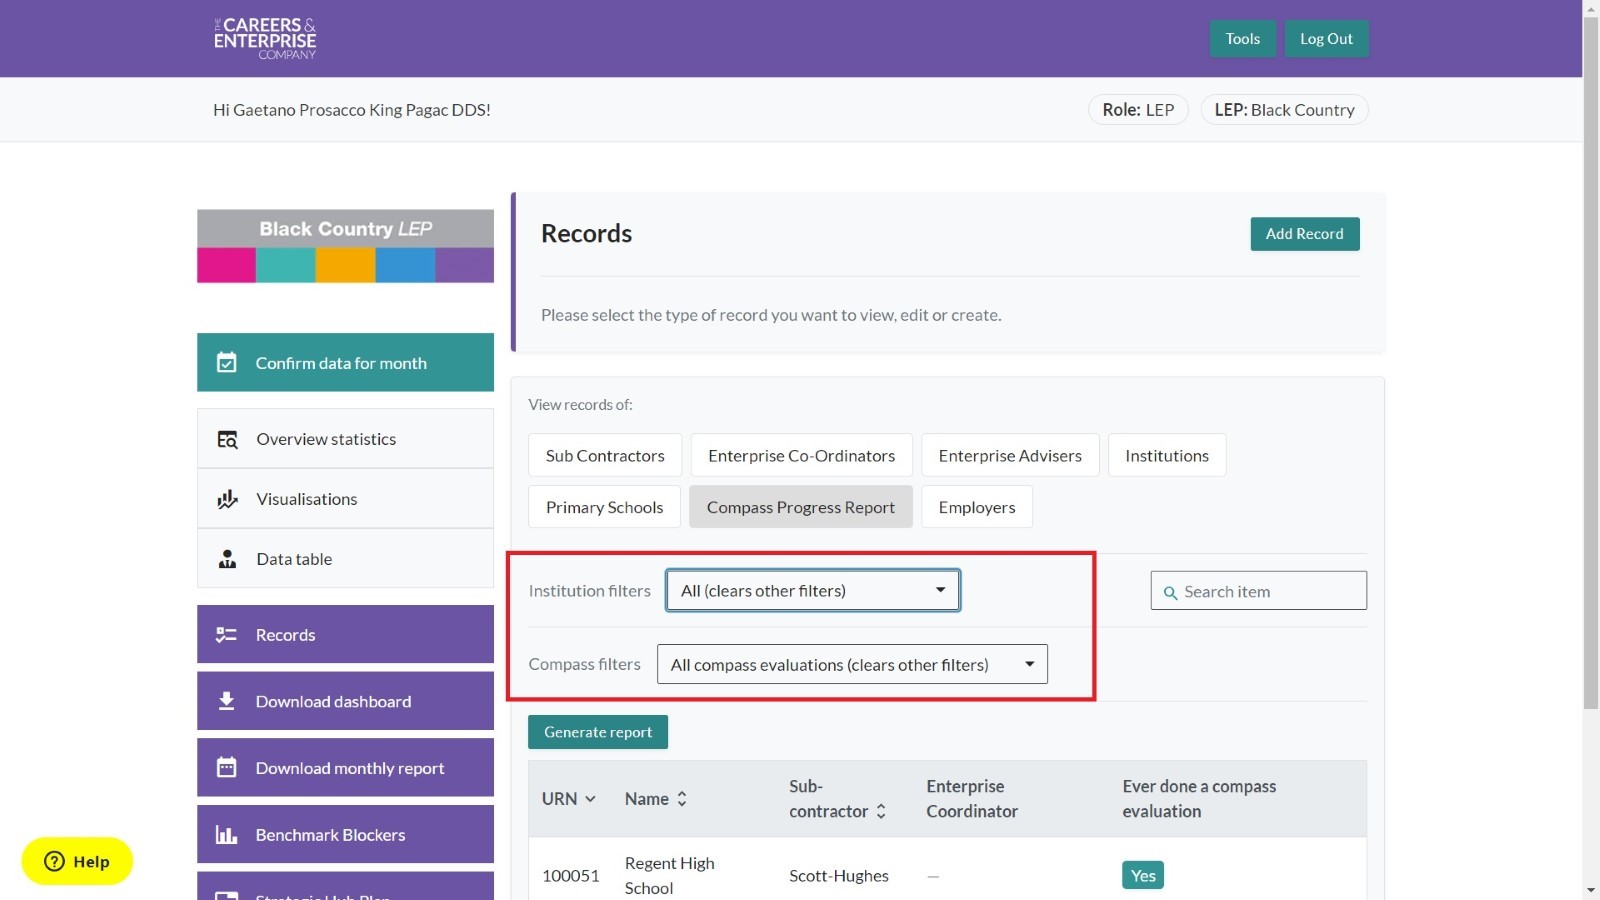
Task: Click the Careers & Enterprise Company logo
Action: click(x=265, y=38)
